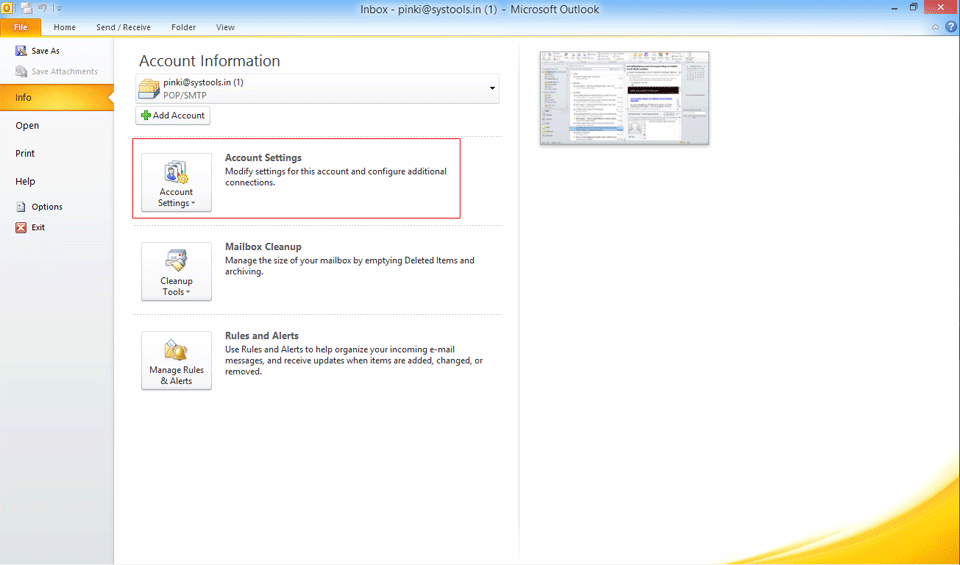Click the Manage Rules & Alerts button
This screenshot has height=565, width=960.
pos(176,361)
